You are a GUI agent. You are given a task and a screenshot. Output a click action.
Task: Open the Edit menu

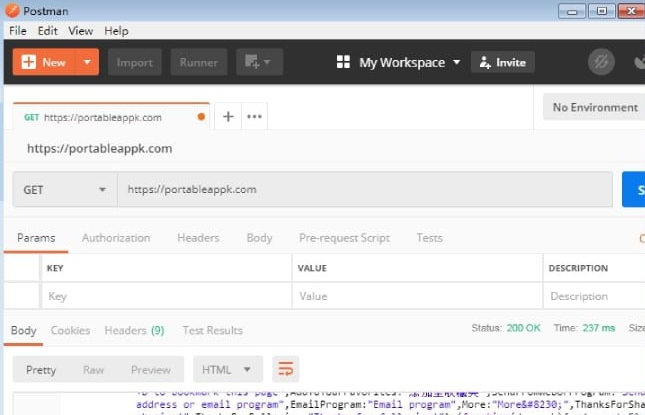(47, 31)
